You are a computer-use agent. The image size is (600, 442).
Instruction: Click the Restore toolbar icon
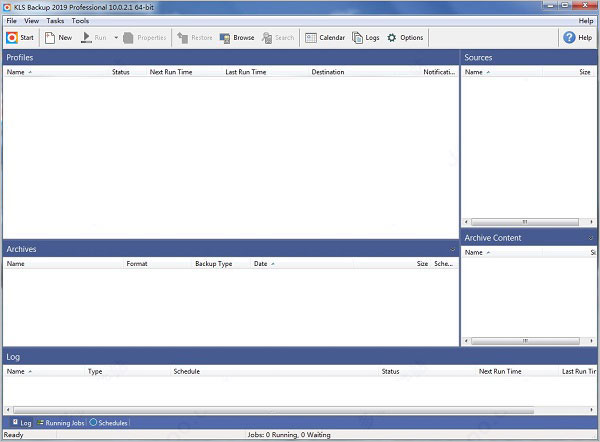(183, 38)
